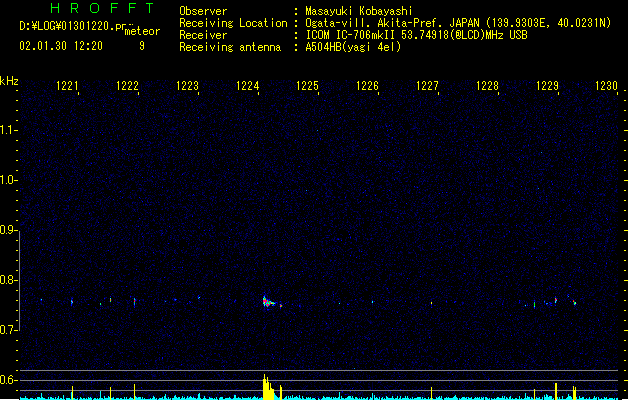
Task: Click the 1227 time marker
Action: (x=427, y=86)
